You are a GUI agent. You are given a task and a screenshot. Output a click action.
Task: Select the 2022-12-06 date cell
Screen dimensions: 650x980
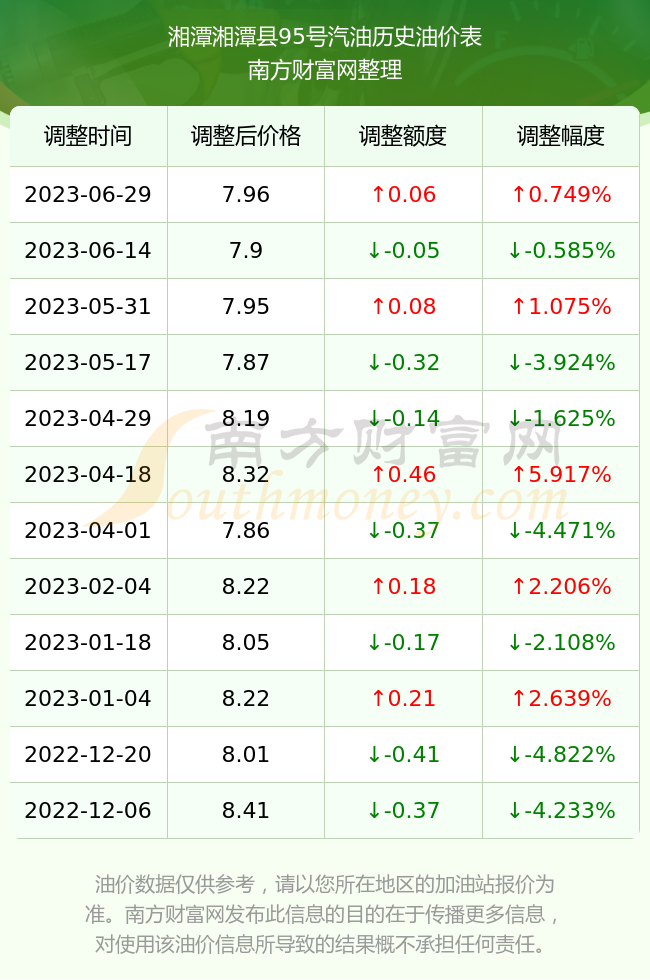tap(88, 811)
